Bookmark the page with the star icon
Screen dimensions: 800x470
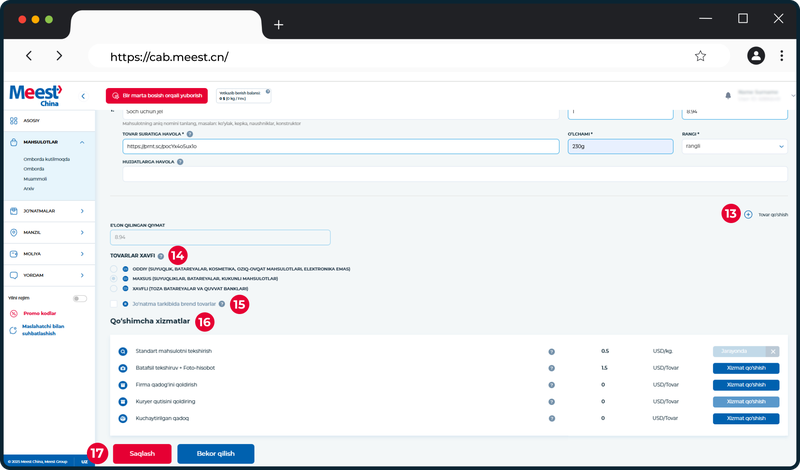[x=700, y=56]
